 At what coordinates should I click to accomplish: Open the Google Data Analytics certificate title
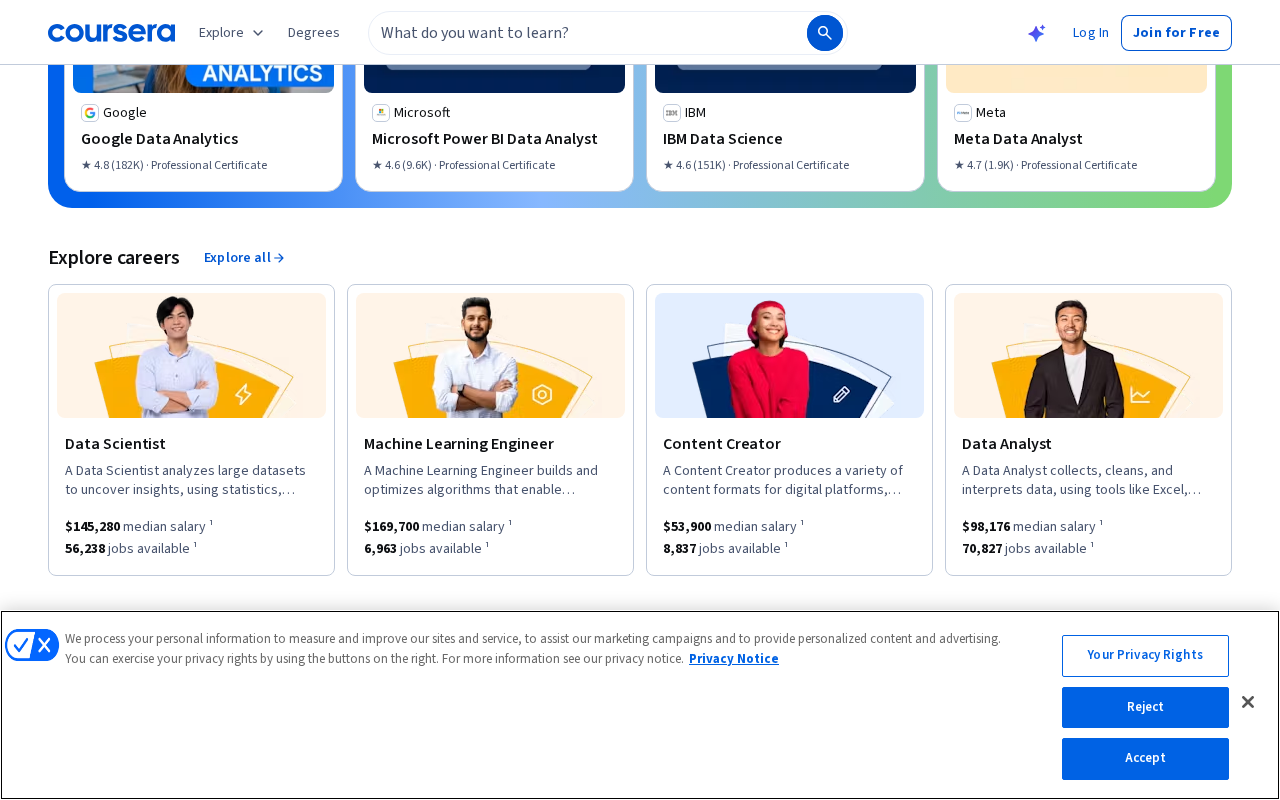tap(159, 139)
